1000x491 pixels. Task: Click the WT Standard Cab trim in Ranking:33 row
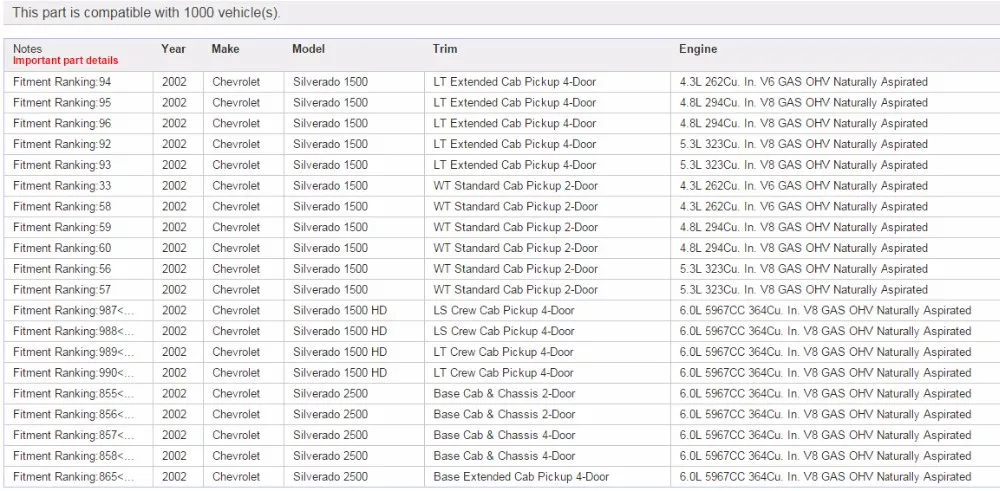point(547,186)
